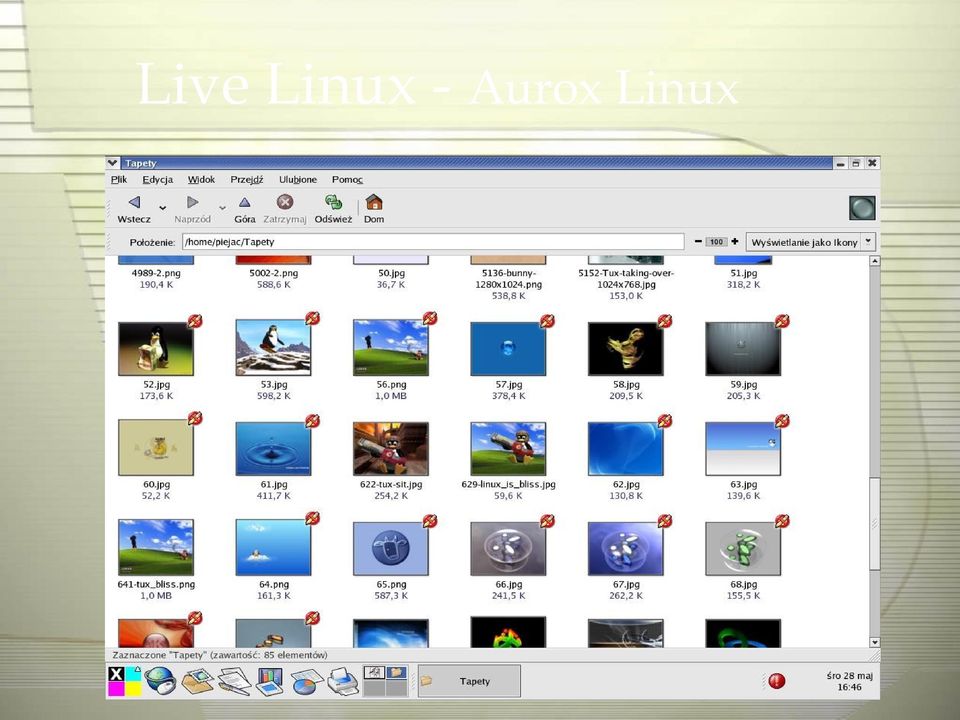960x720 pixels.
Task: Launch the web browser globe icon
Action: point(160,681)
